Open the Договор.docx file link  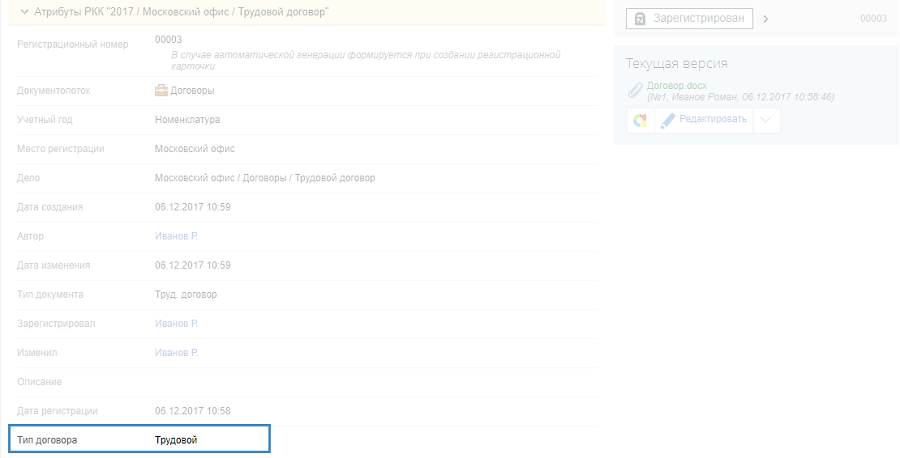676,86
